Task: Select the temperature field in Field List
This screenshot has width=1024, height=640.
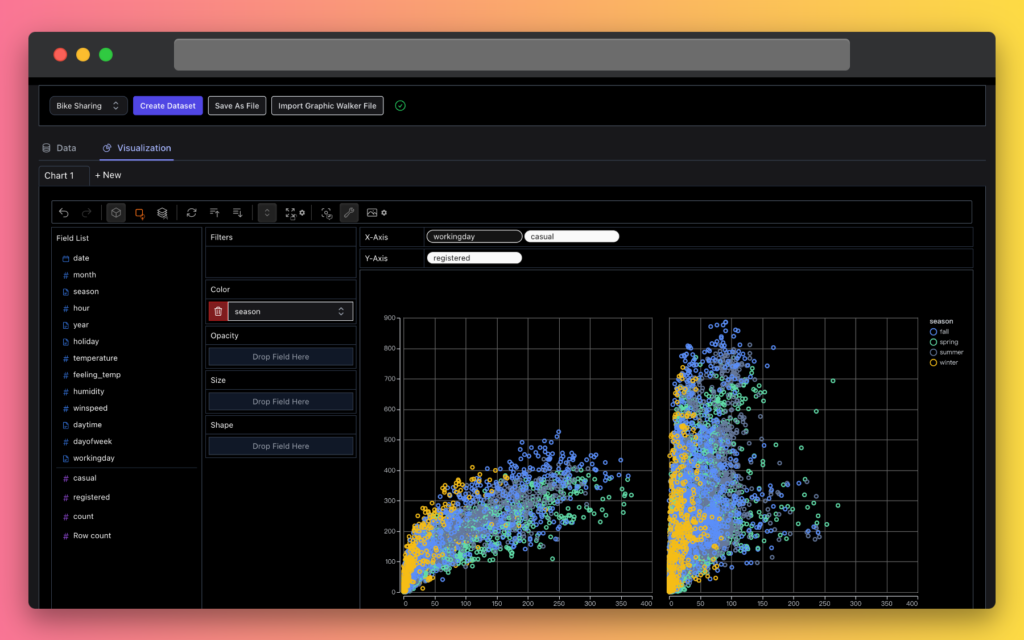Action: pyautogui.click(x=95, y=359)
